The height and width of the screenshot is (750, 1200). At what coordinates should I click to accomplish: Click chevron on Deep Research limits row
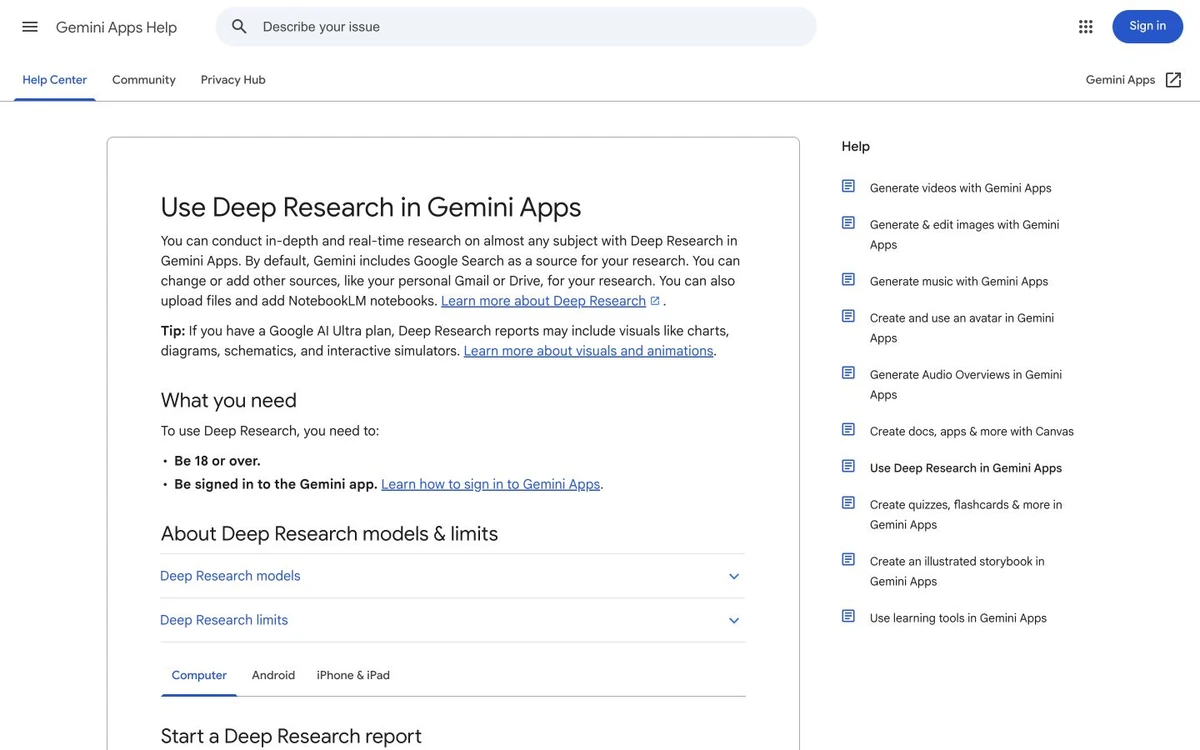[x=734, y=621]
